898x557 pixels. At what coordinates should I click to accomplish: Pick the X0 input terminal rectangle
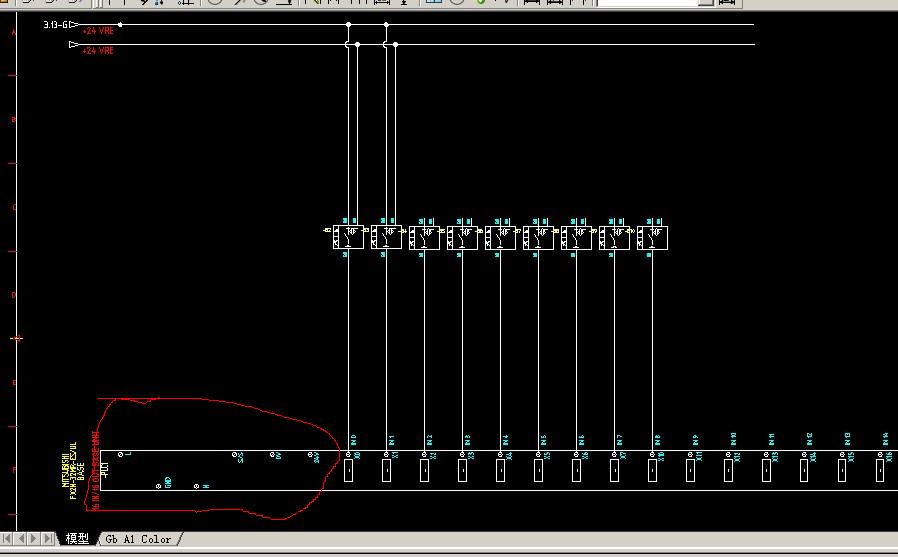click(349, 470)
